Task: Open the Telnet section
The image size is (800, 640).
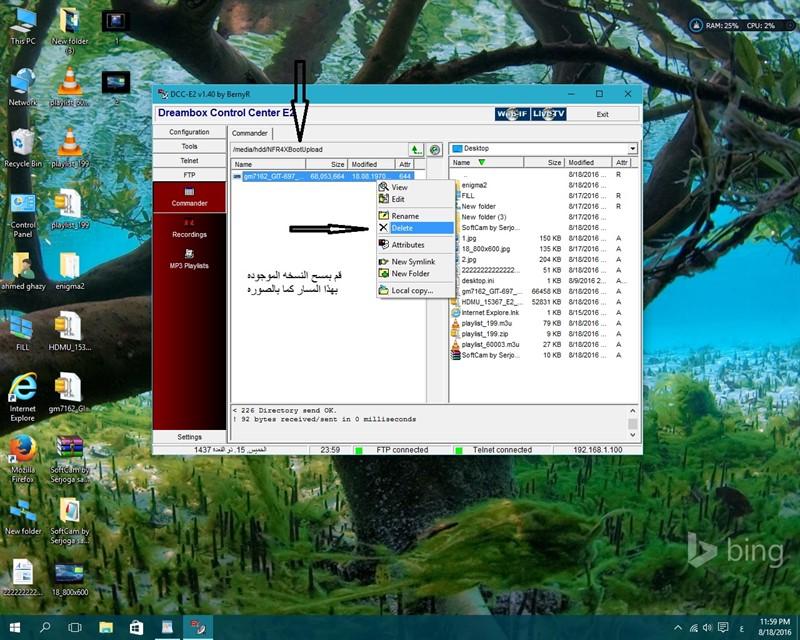Action: click(x=189, y=160)
